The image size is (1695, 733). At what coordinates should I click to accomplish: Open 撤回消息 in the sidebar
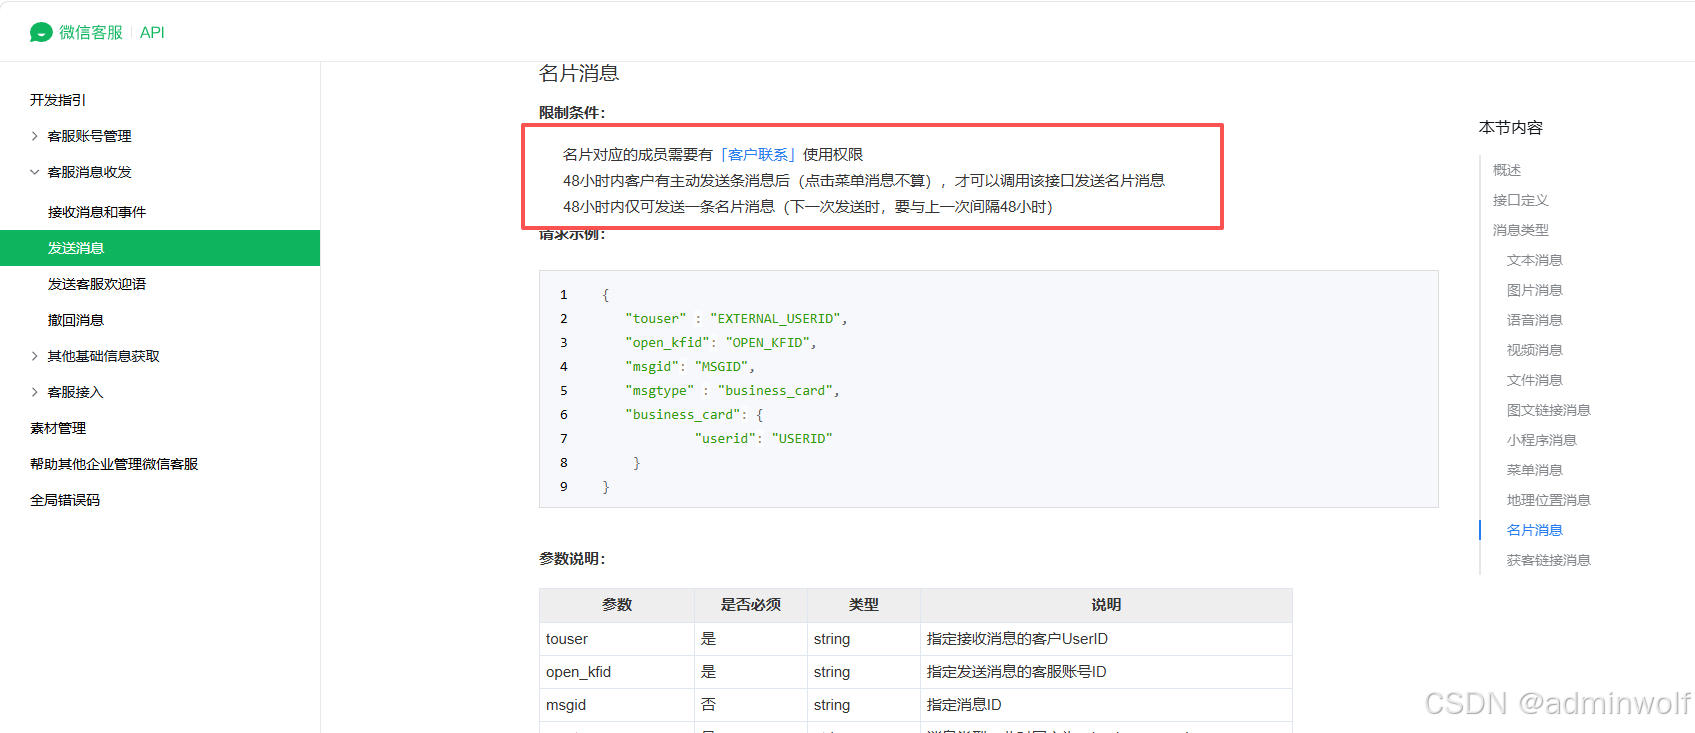tap(76, 320)
